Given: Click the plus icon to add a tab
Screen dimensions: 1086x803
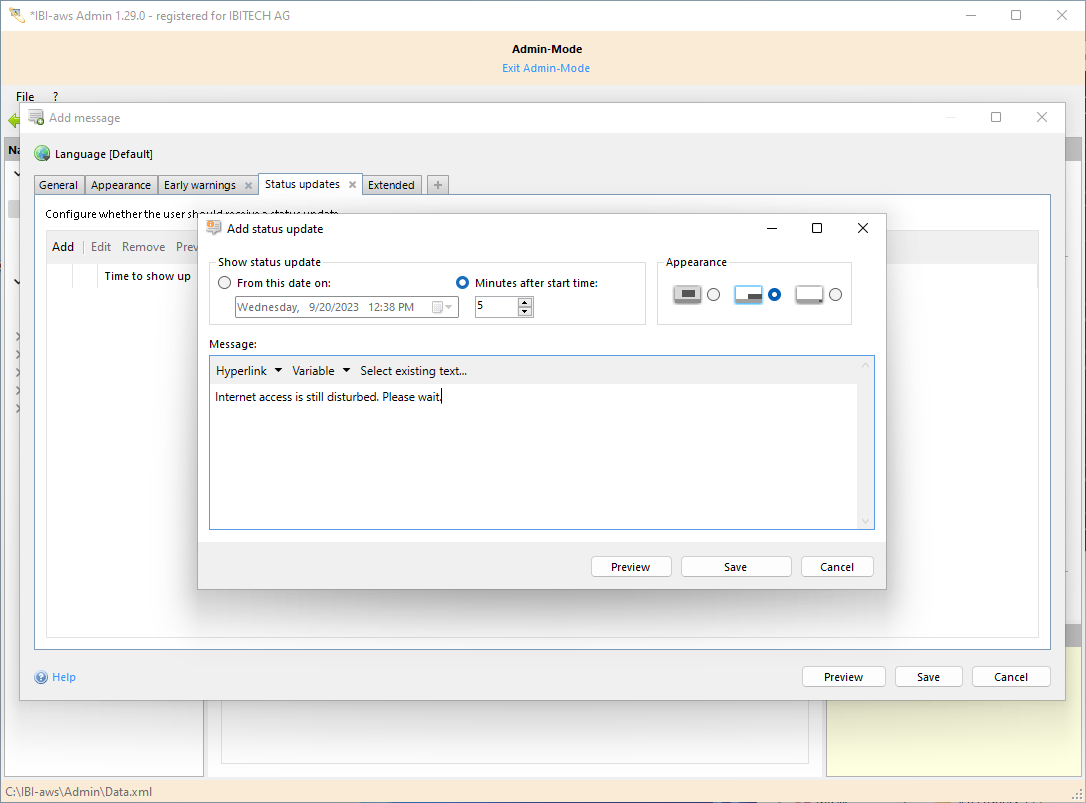Looking at the screenshot, I should tap(438, 185).
